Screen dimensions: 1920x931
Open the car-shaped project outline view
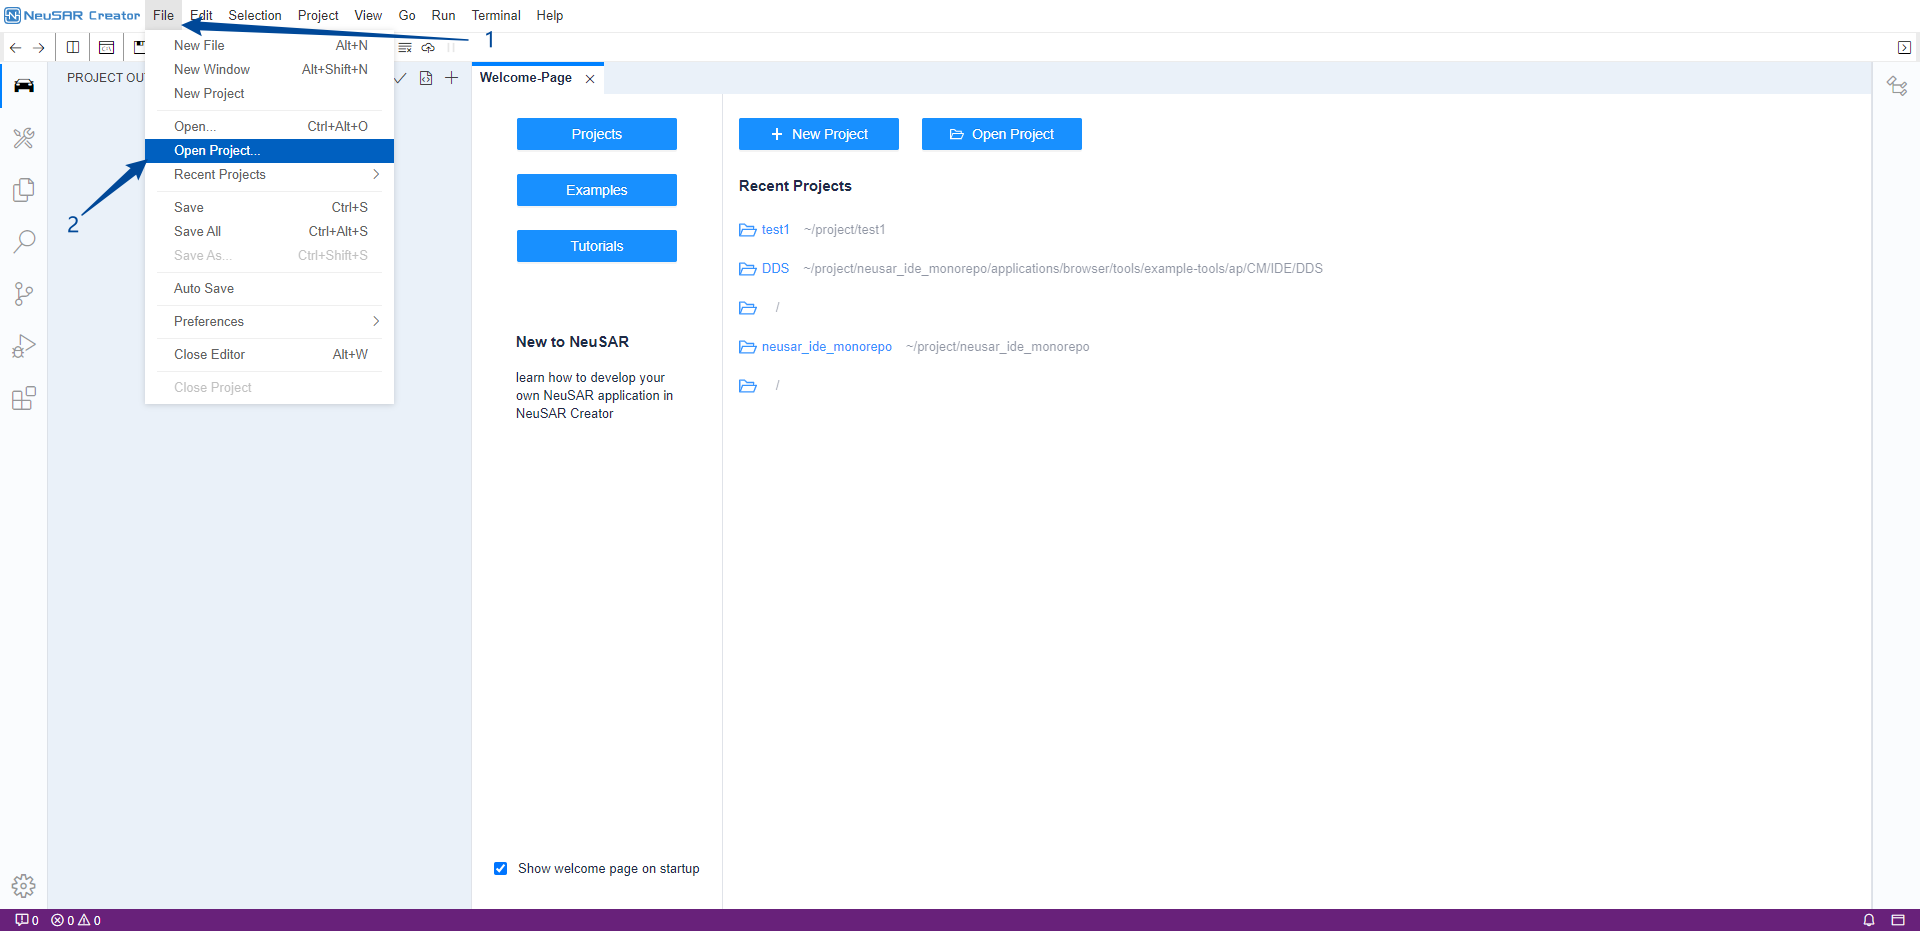coord(24,86)
